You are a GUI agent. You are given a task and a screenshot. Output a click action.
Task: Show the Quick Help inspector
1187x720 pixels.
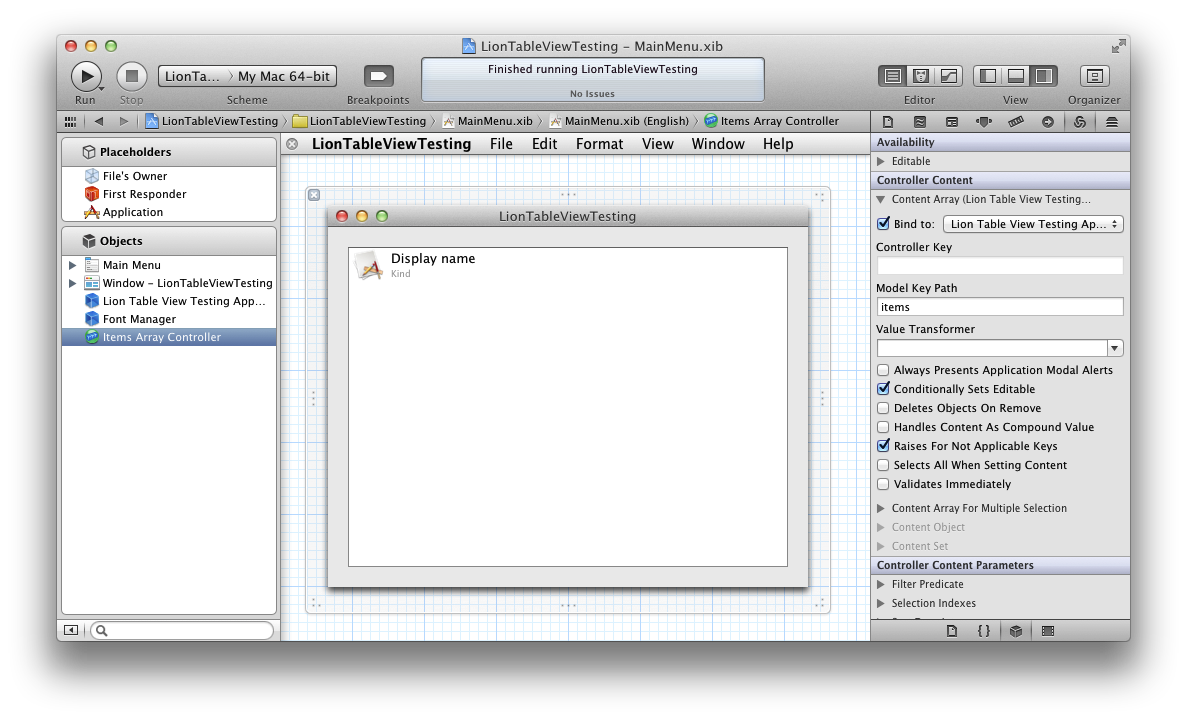coord(920,122)
